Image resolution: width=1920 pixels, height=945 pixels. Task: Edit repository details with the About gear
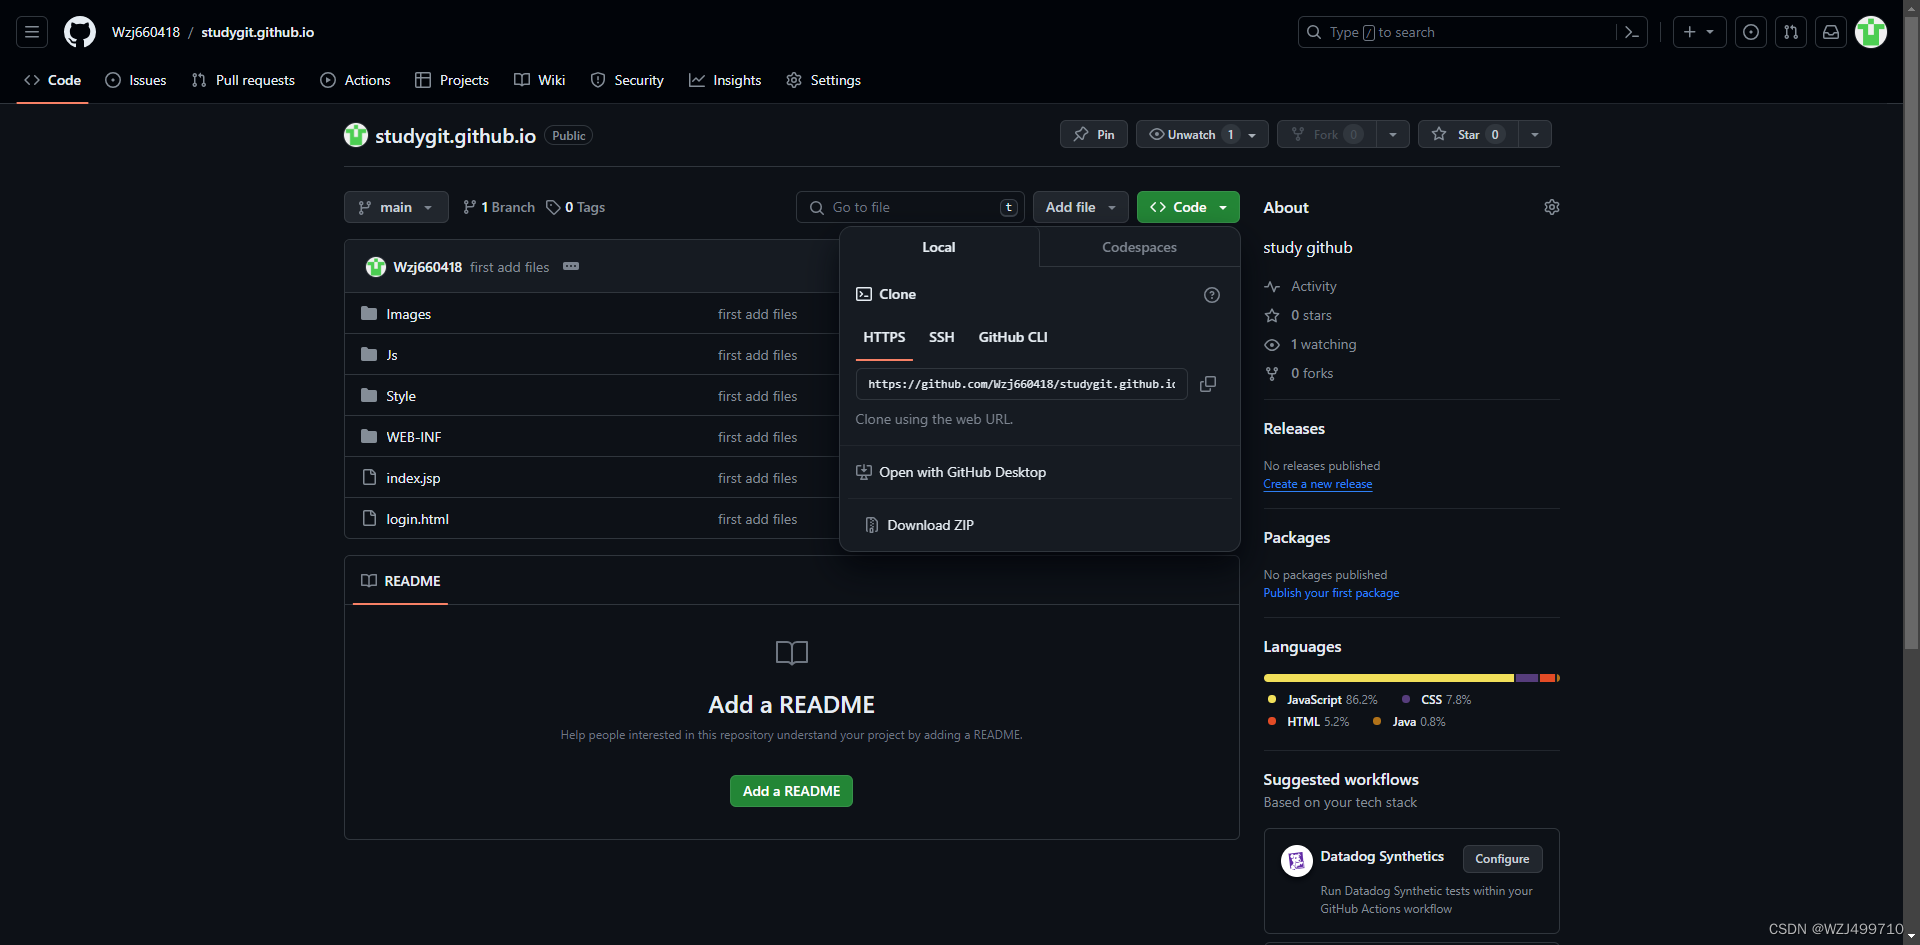tap(1552, 207)
